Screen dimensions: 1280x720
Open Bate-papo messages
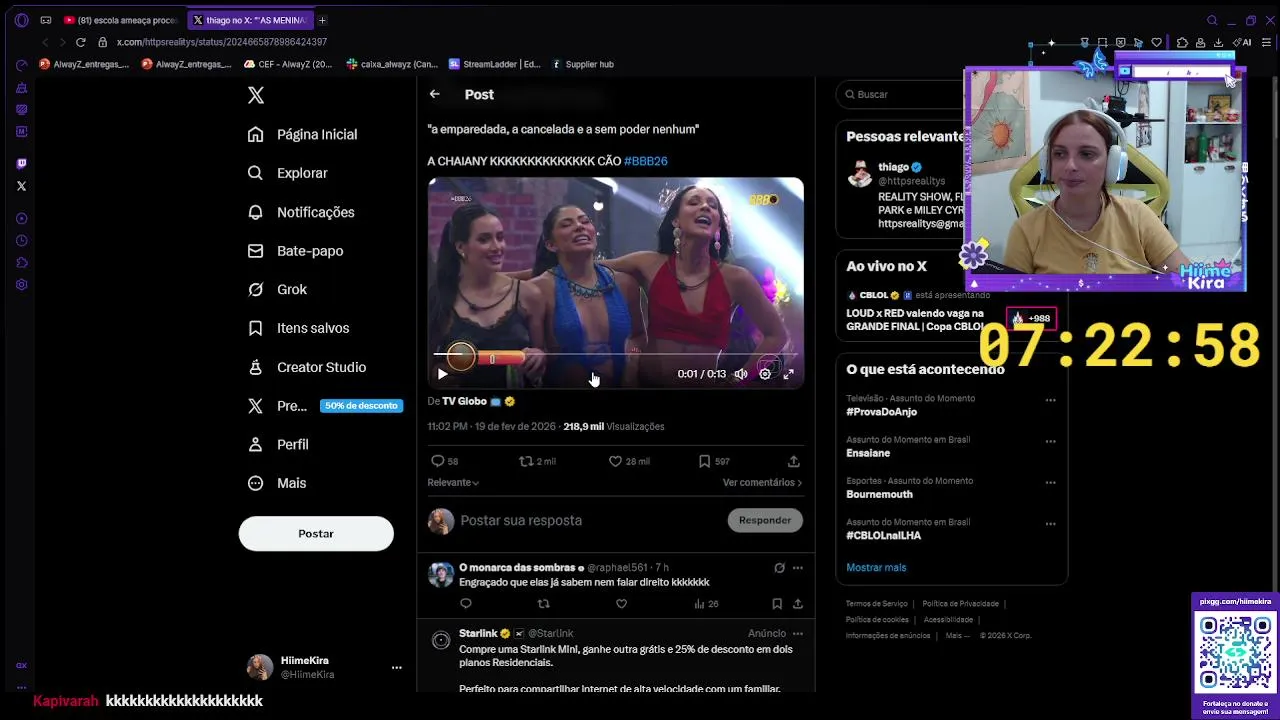(295, 251)
